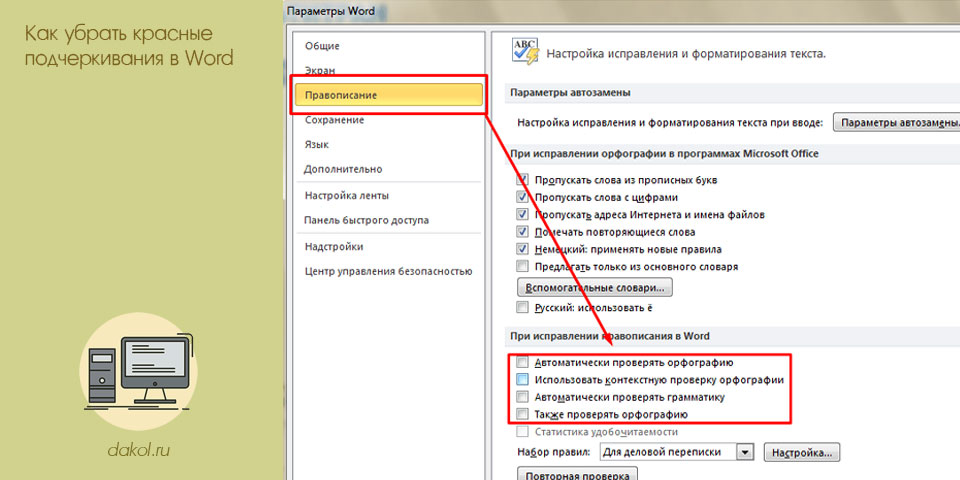Viewport: 960px width, 480px height.
Task: Toggle Помечать повторяющиеся слова
Action: 522,232
